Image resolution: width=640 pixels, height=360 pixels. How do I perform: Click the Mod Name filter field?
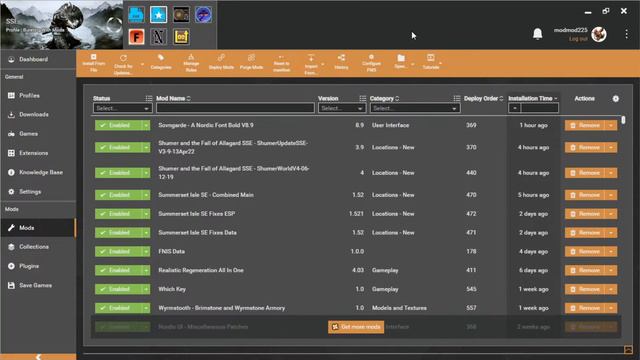(235, 108)
